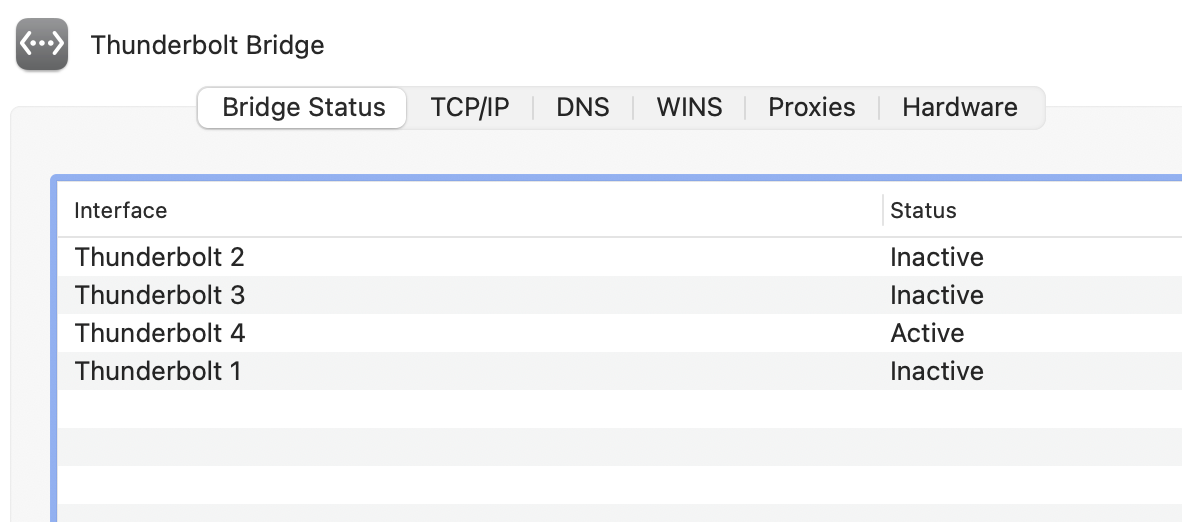Click the Inactive status for Thunderbolt 2

click(x=937, y=257)
